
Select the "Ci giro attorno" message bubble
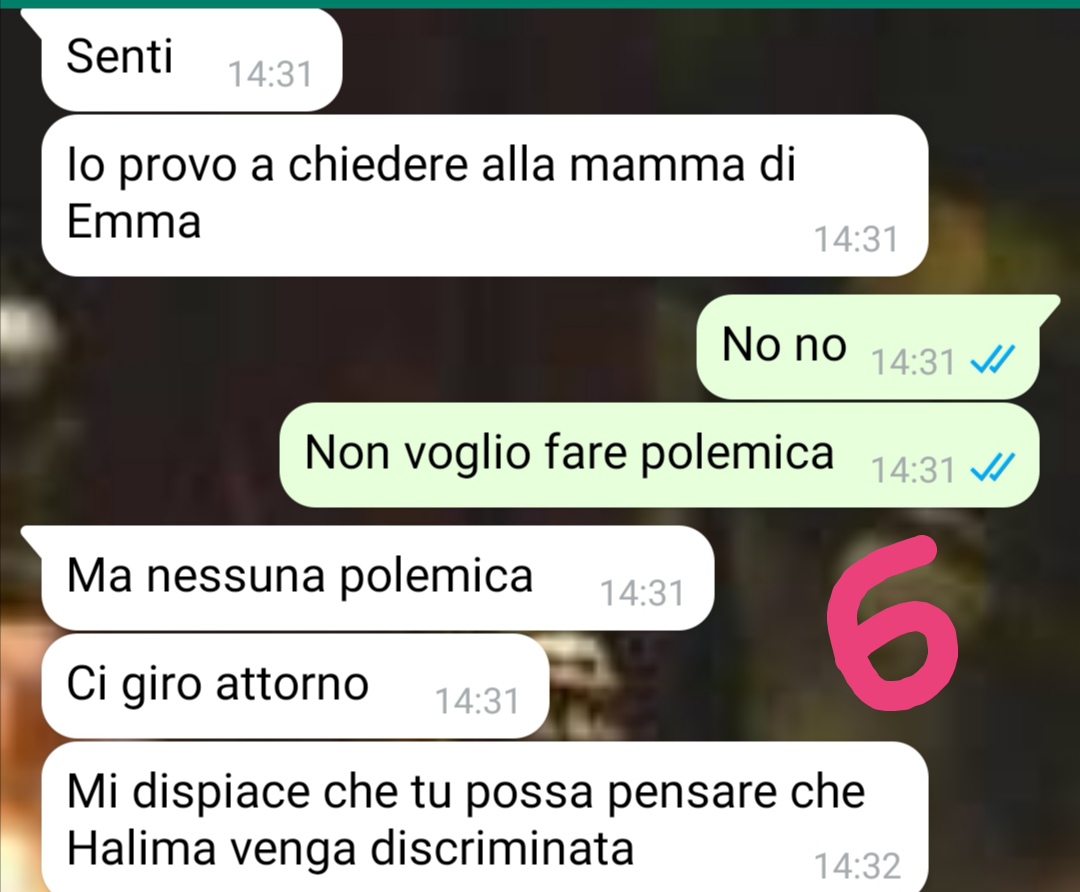pos(295,687)
